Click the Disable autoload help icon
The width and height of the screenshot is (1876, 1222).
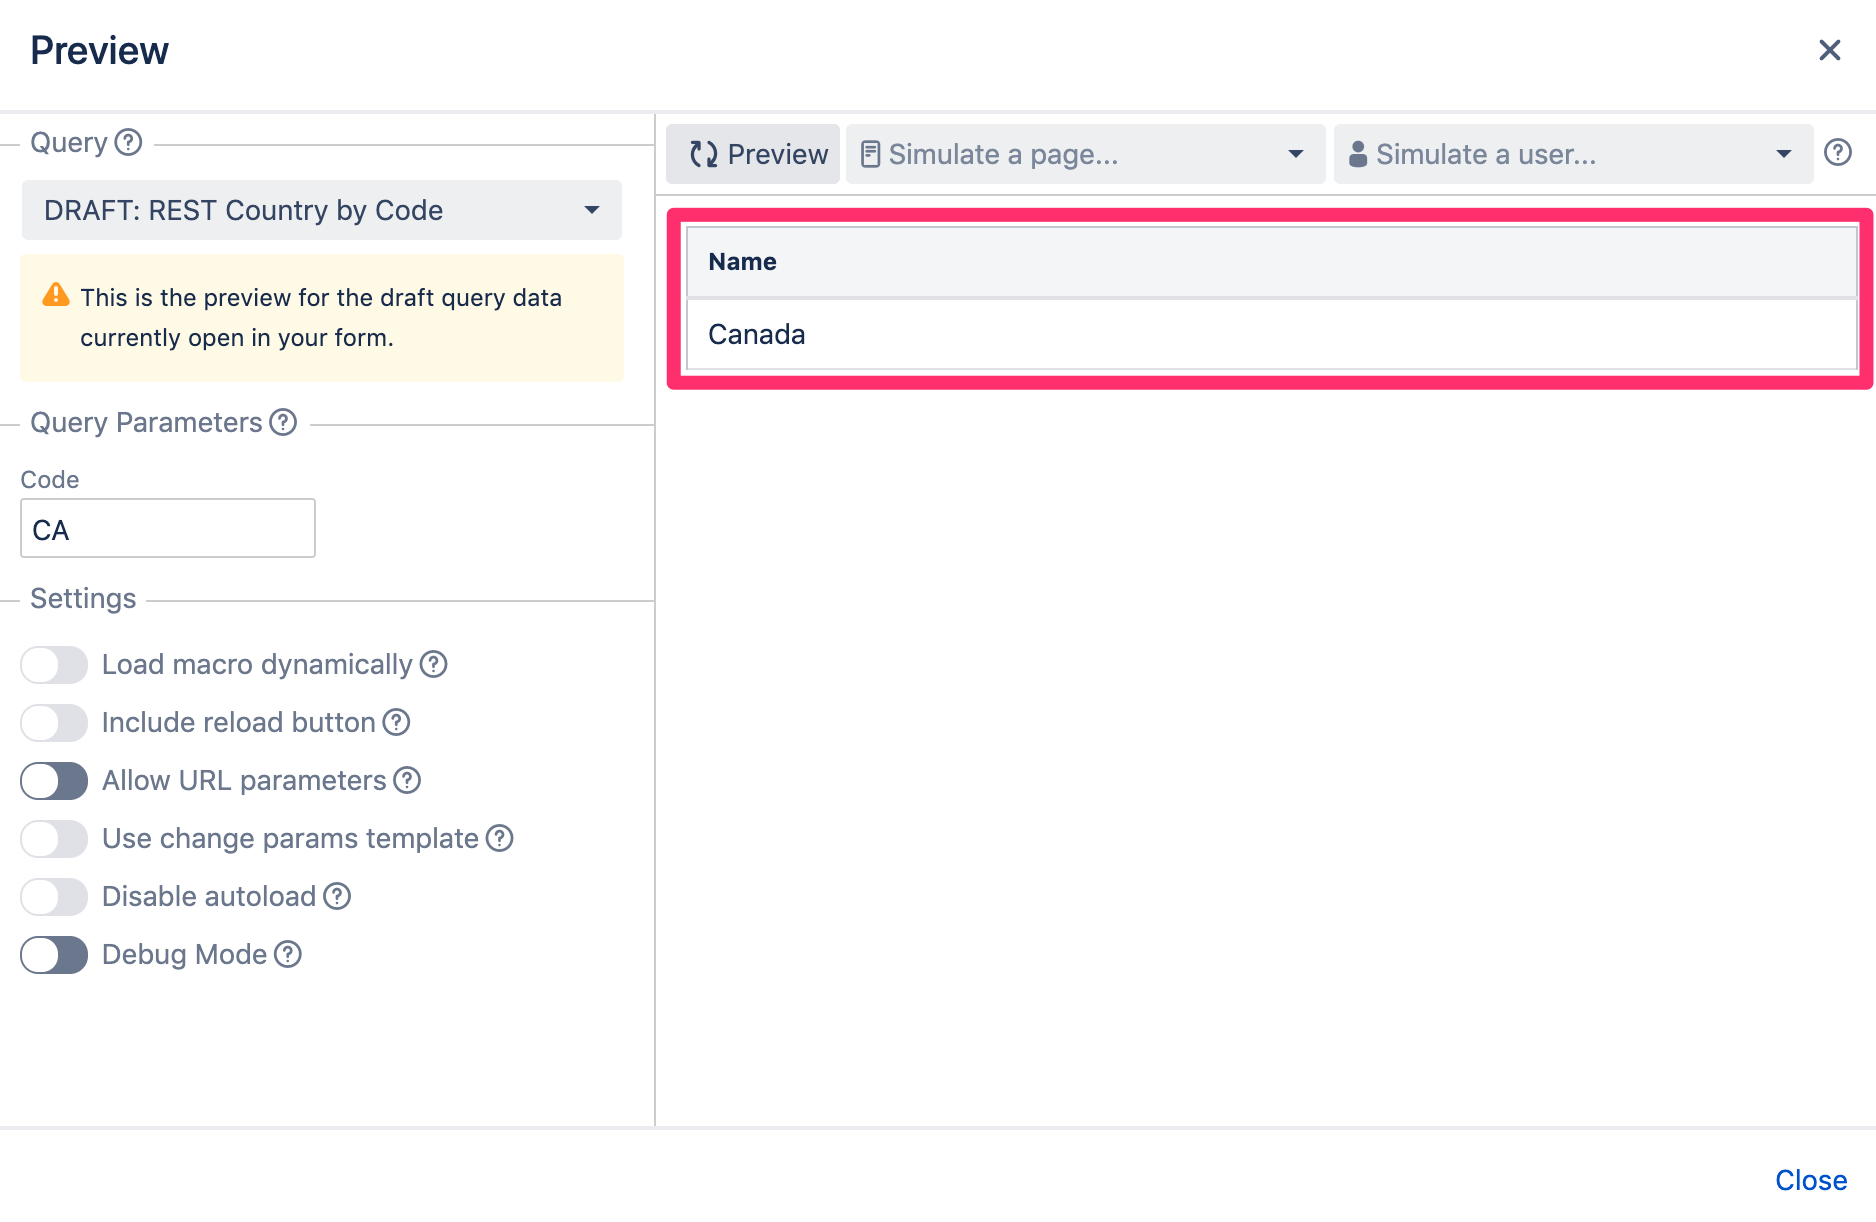pos(337,896)
